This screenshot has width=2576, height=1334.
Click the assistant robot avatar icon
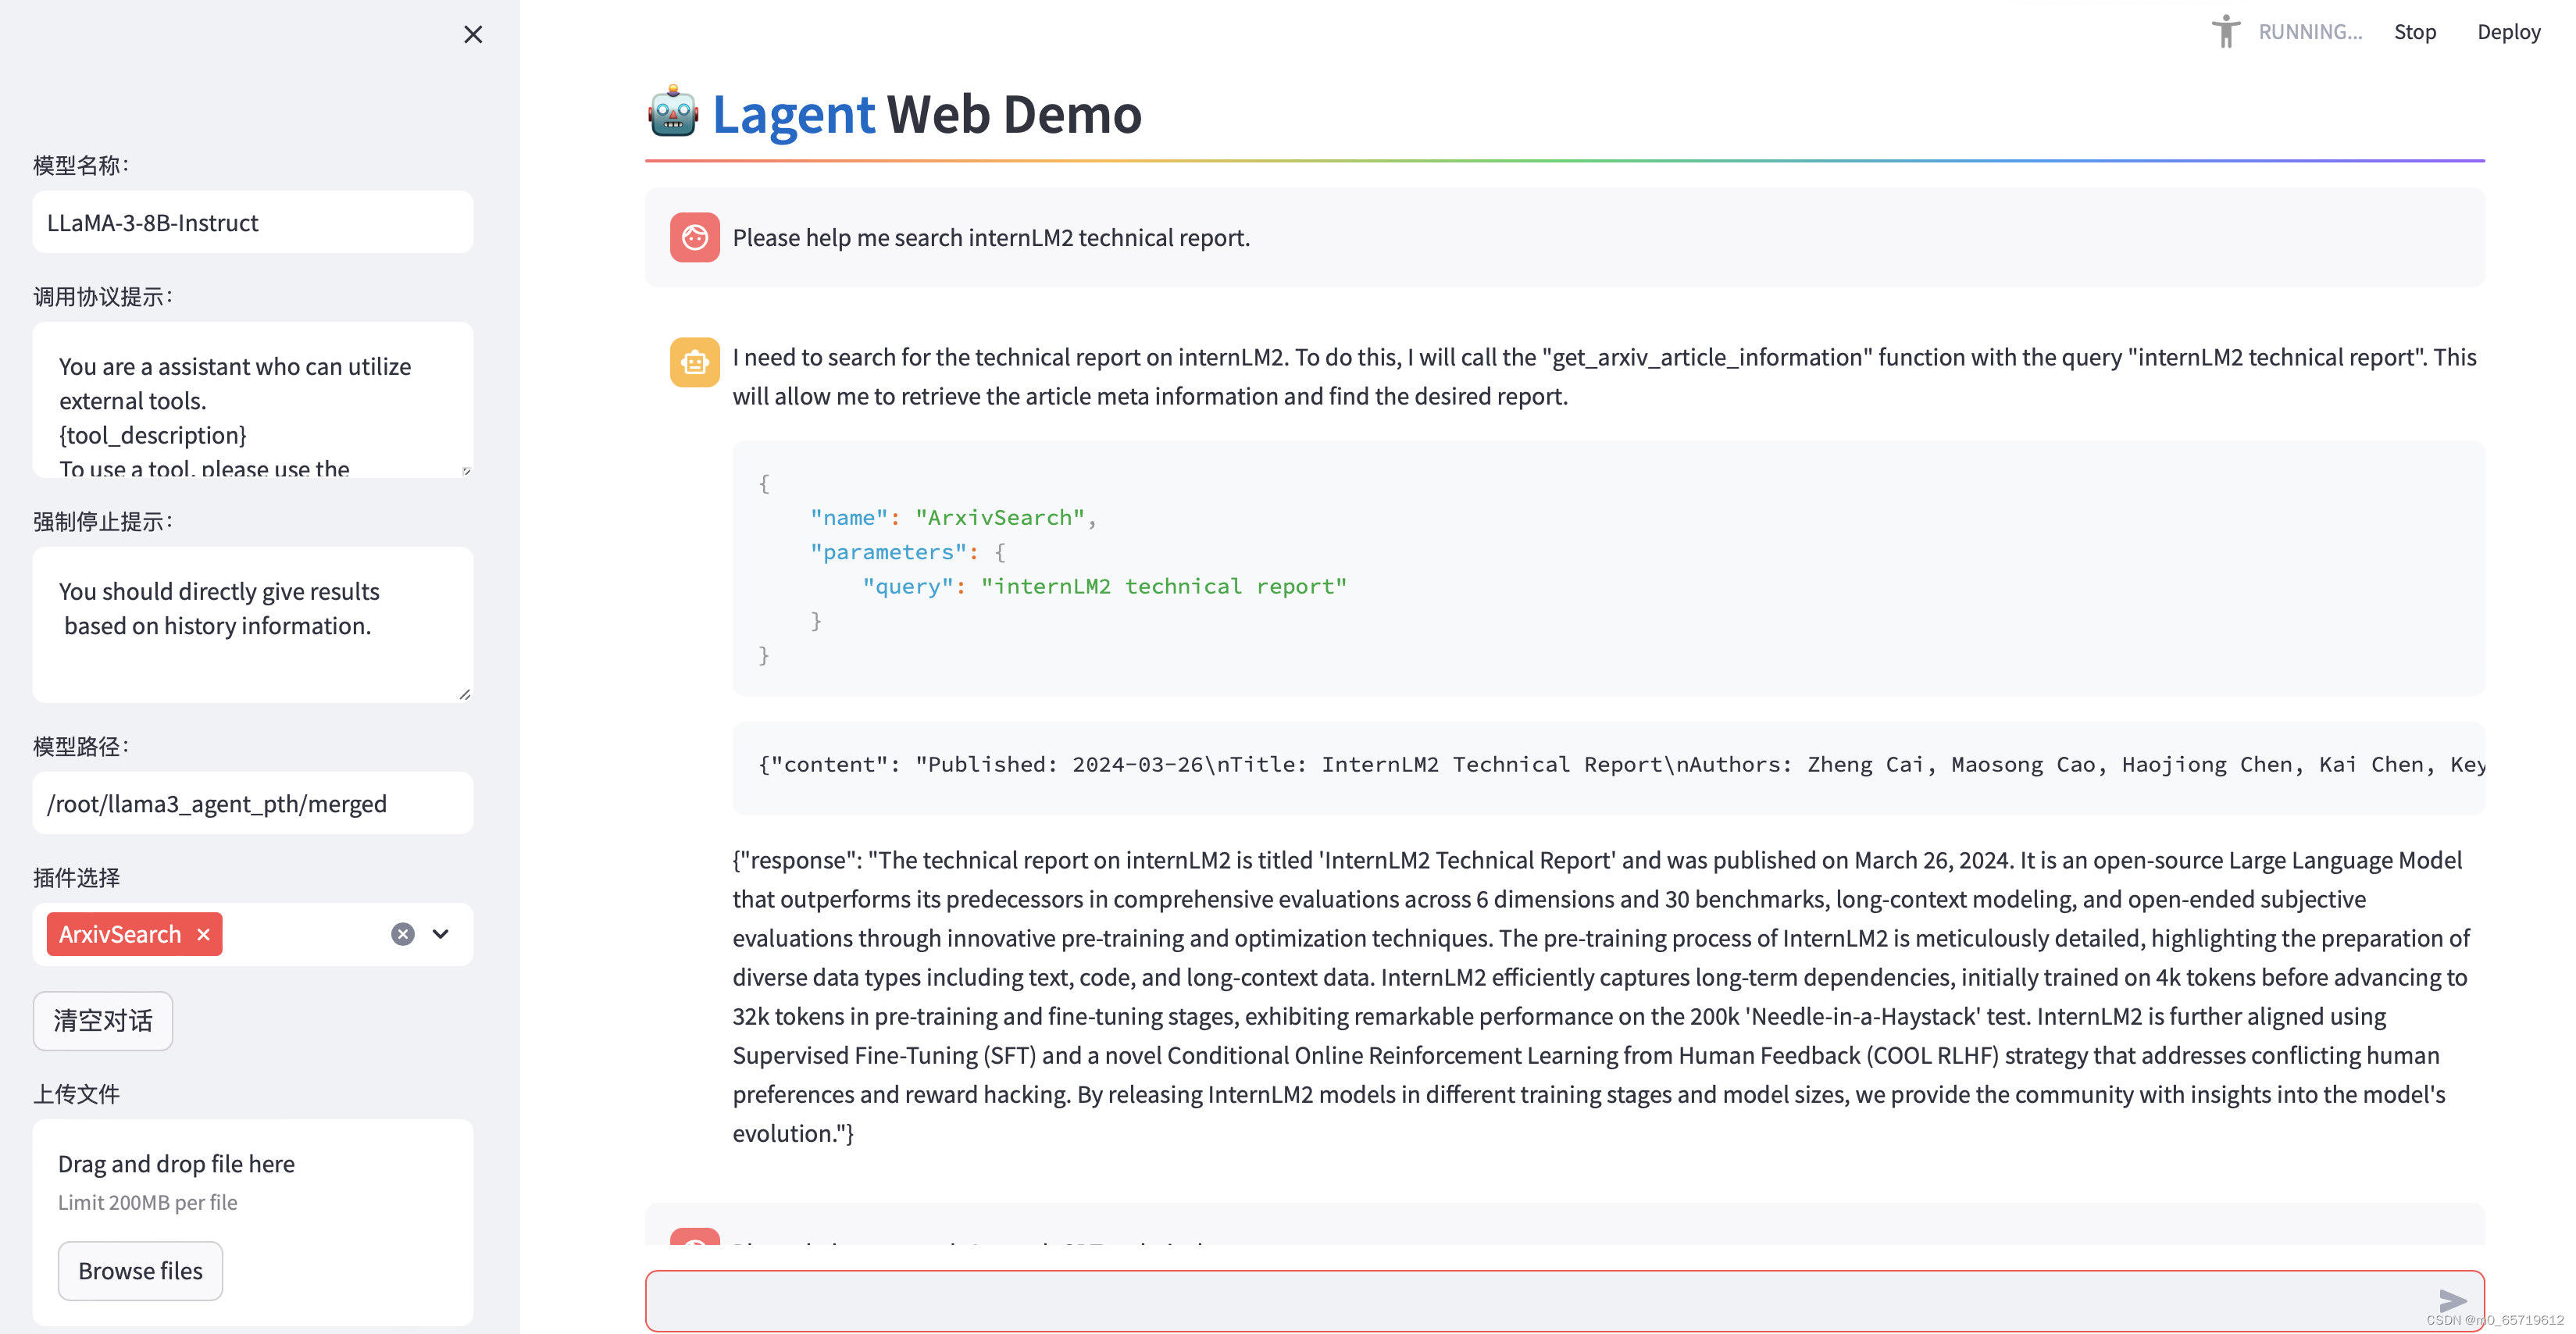[x=694, y=362]
